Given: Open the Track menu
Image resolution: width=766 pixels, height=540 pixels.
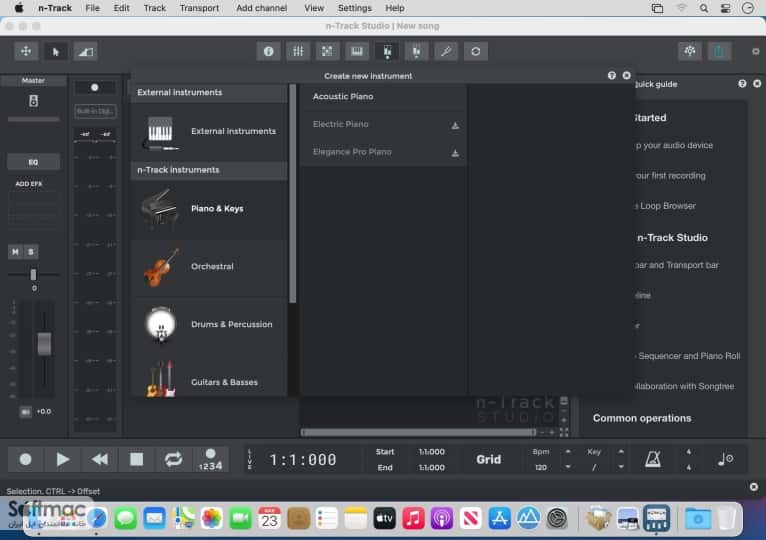Looking at the screenshot, I should (154, 8).
